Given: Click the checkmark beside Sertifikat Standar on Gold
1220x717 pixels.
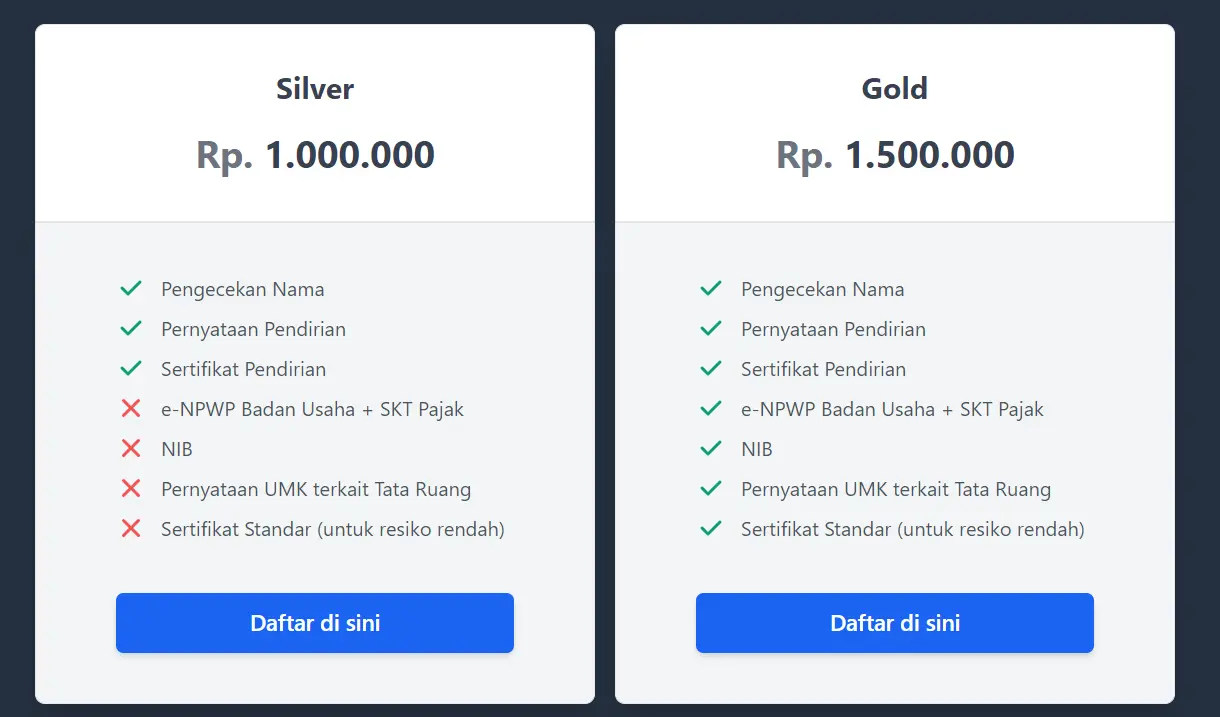Looking at the screenshot, I should click(x=710, y=528).
